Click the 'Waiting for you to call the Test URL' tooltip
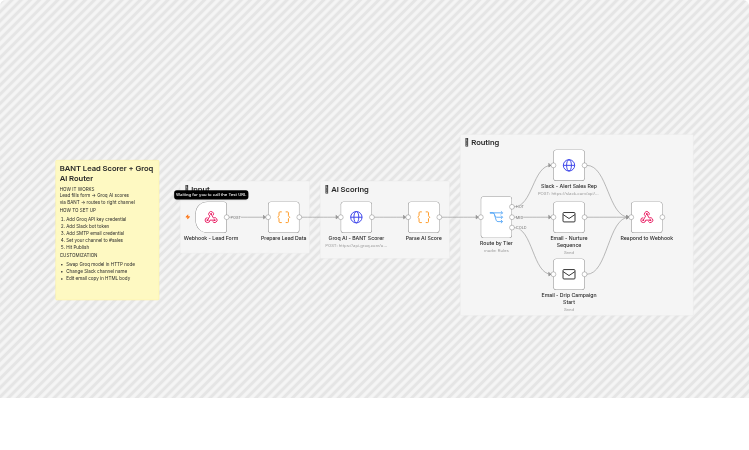 [x=211, y=195]
